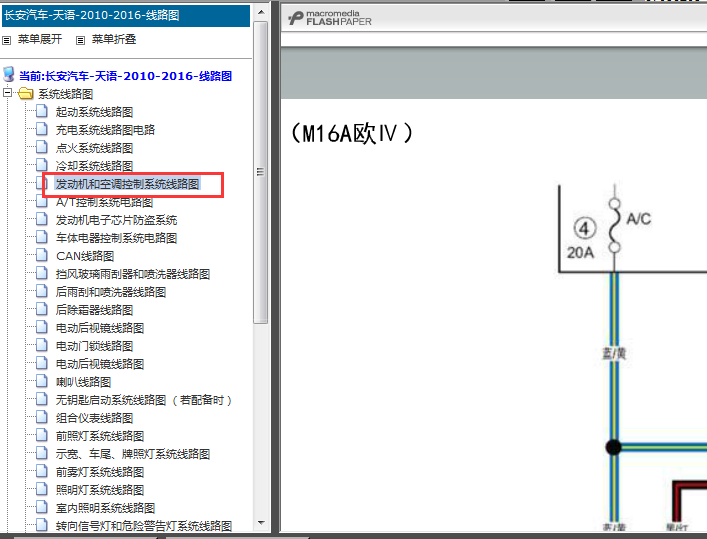
Task: Click the page icon beside 后除霜器线路图
Action: click(41, 309)
